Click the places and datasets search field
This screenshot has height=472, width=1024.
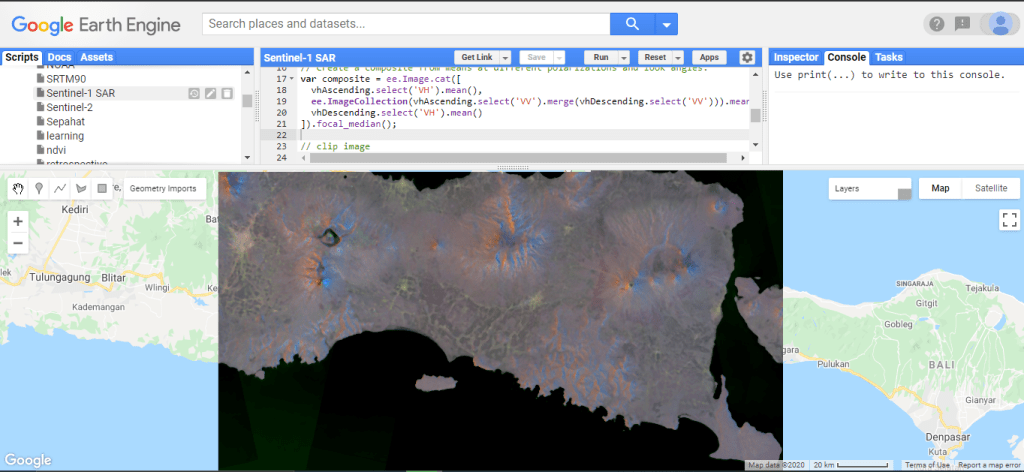[405, 24]
